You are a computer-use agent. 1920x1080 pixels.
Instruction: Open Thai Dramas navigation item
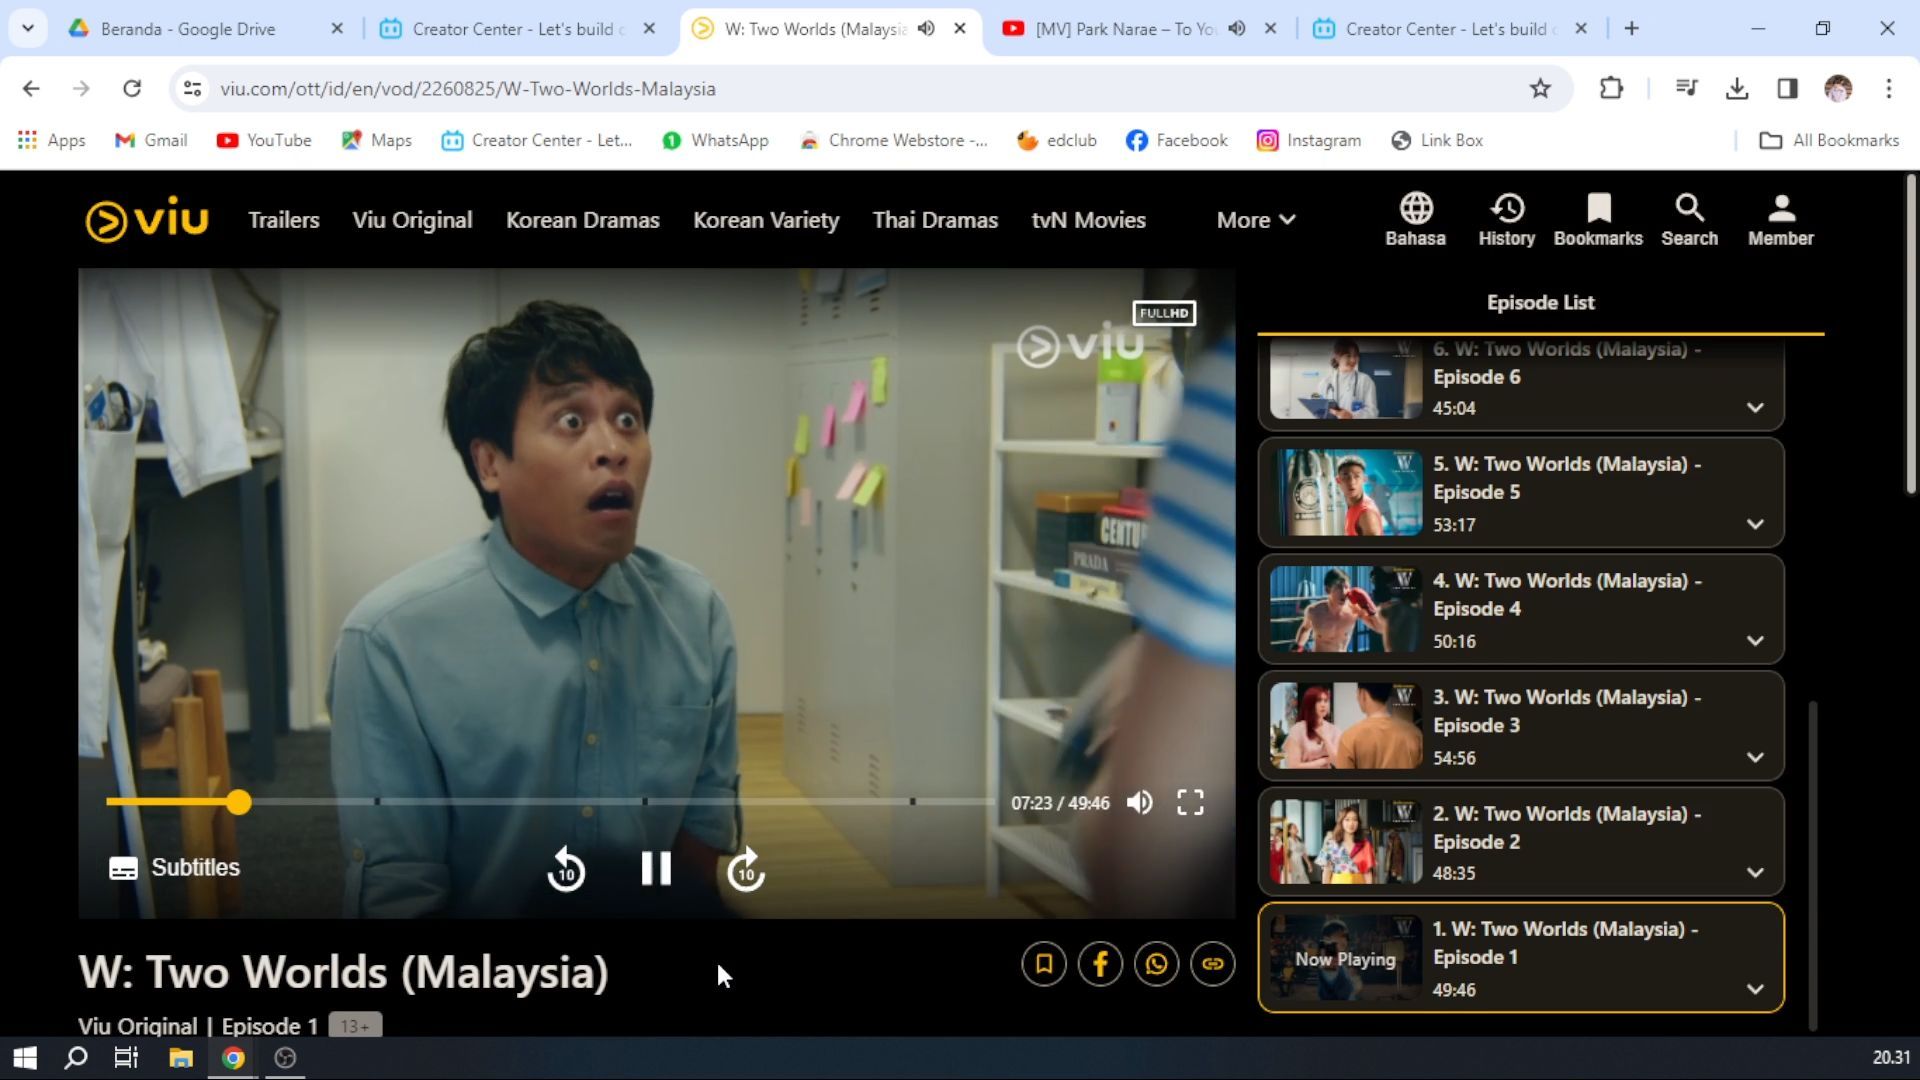935,220
